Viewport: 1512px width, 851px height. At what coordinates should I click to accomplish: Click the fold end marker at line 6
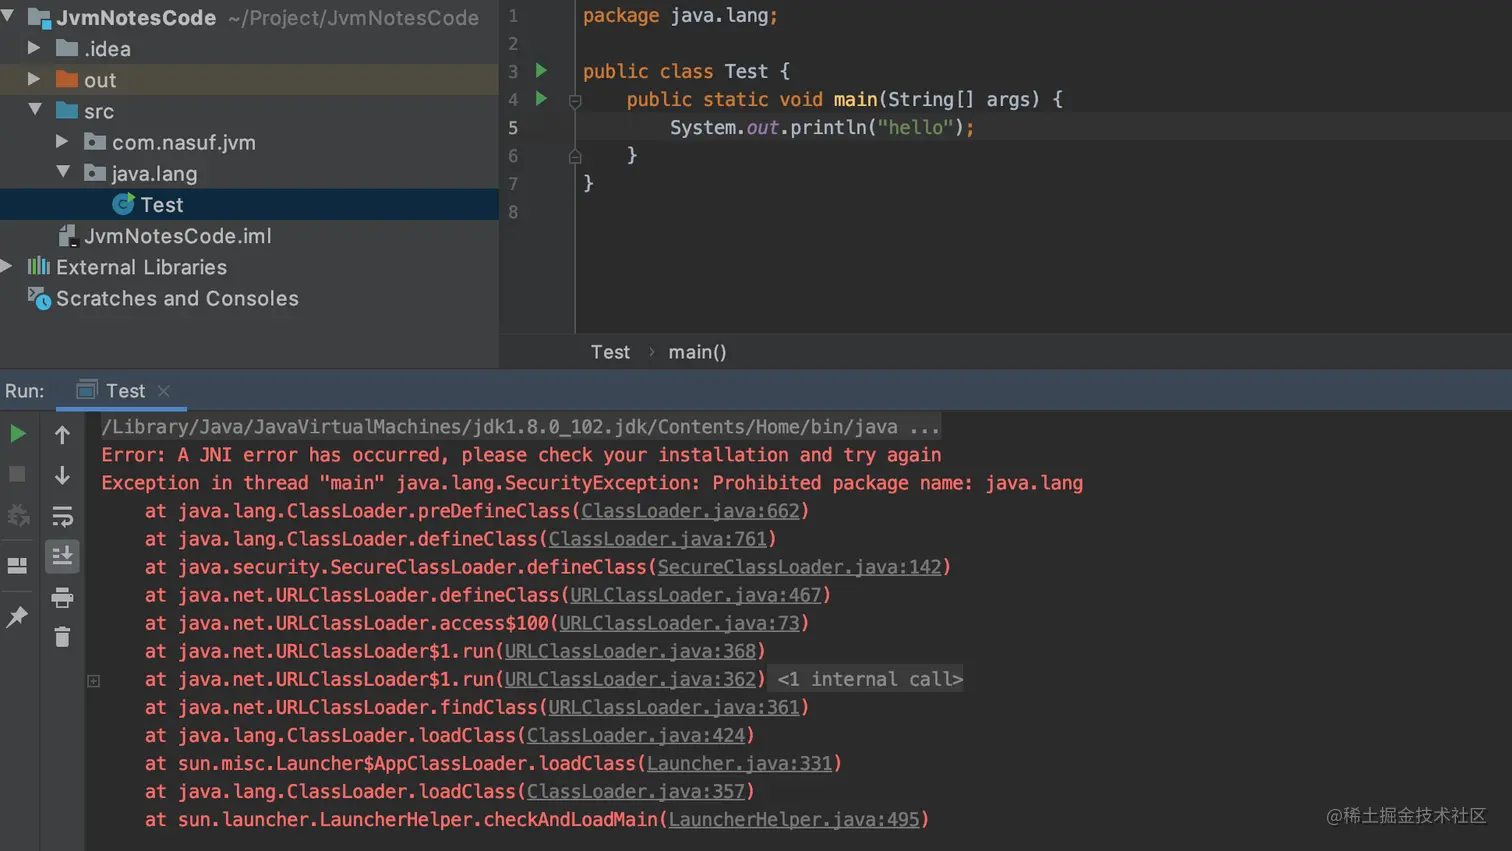[x=575, y=156]
